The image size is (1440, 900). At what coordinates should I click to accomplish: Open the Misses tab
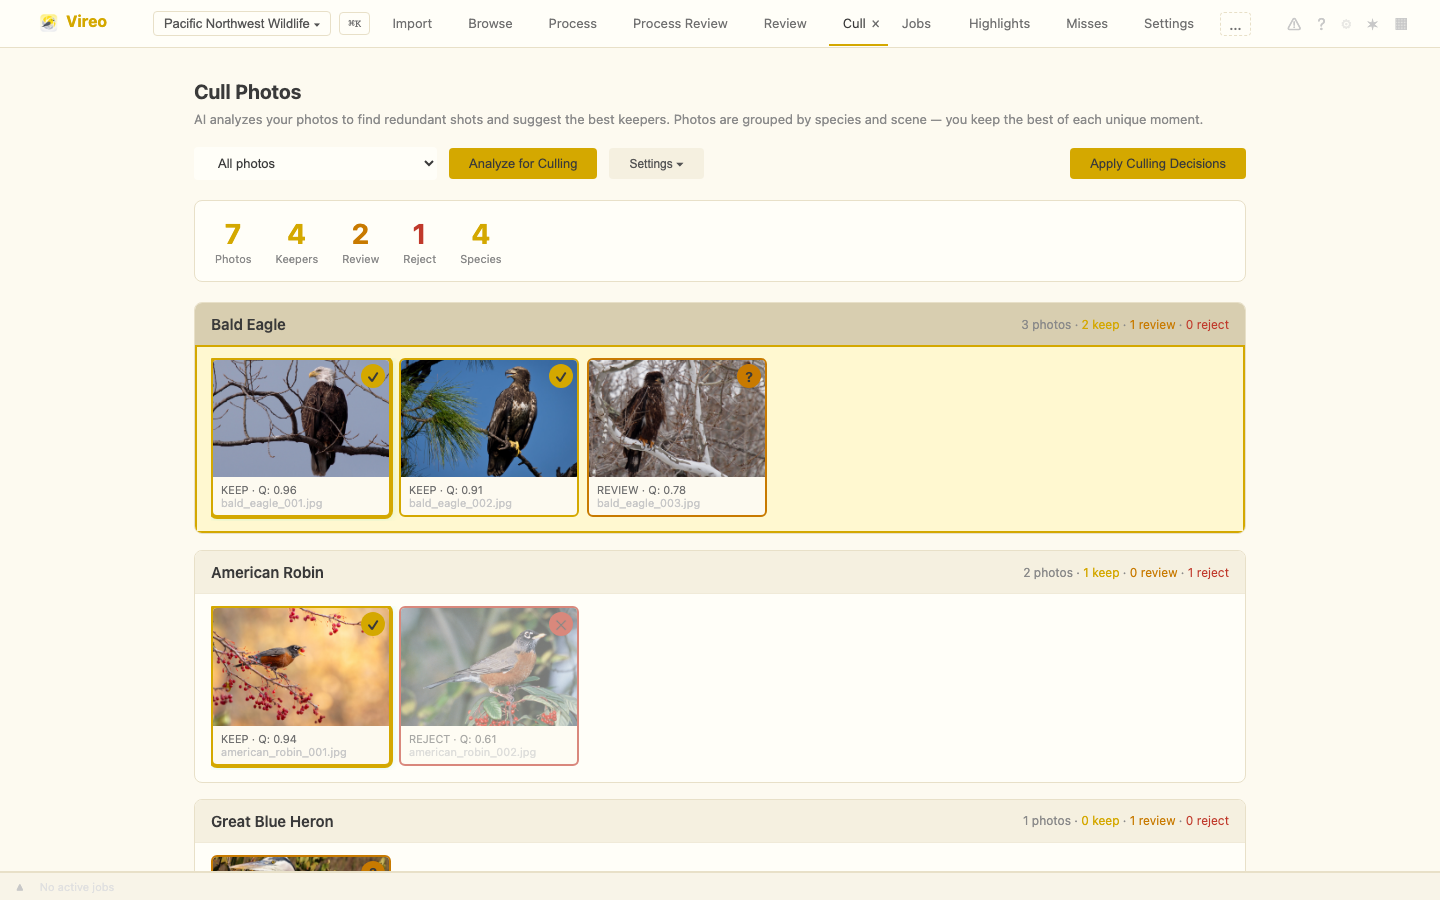1087,24
